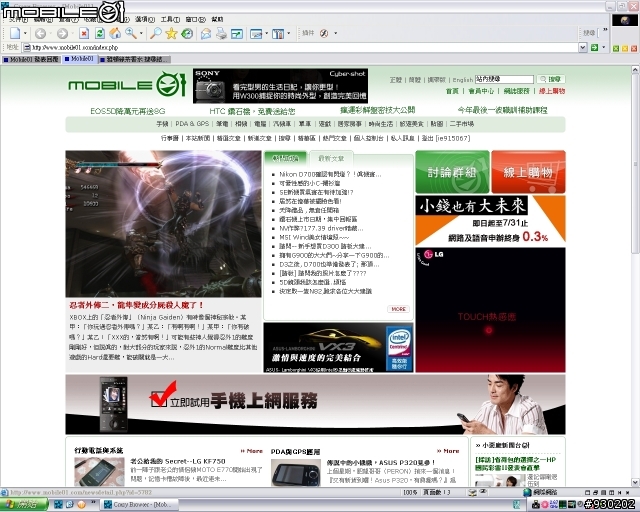Viewport: 640px width, 512px height.
Task: Switch to the third browser tab
Action: (x=134, y=60)
